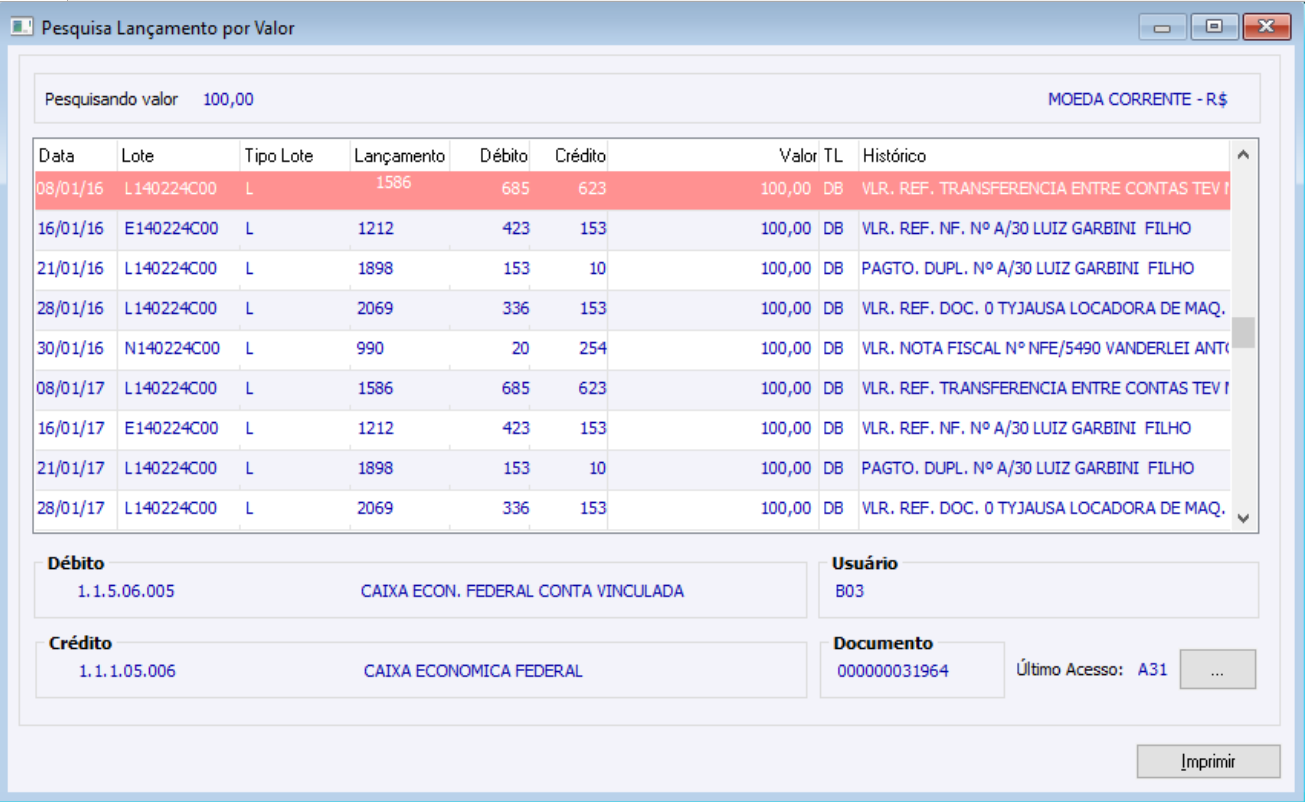The image size is (1305, 802).
Task: Click the Valor column header
Action: pyautogui.click(x=714, y=155)
